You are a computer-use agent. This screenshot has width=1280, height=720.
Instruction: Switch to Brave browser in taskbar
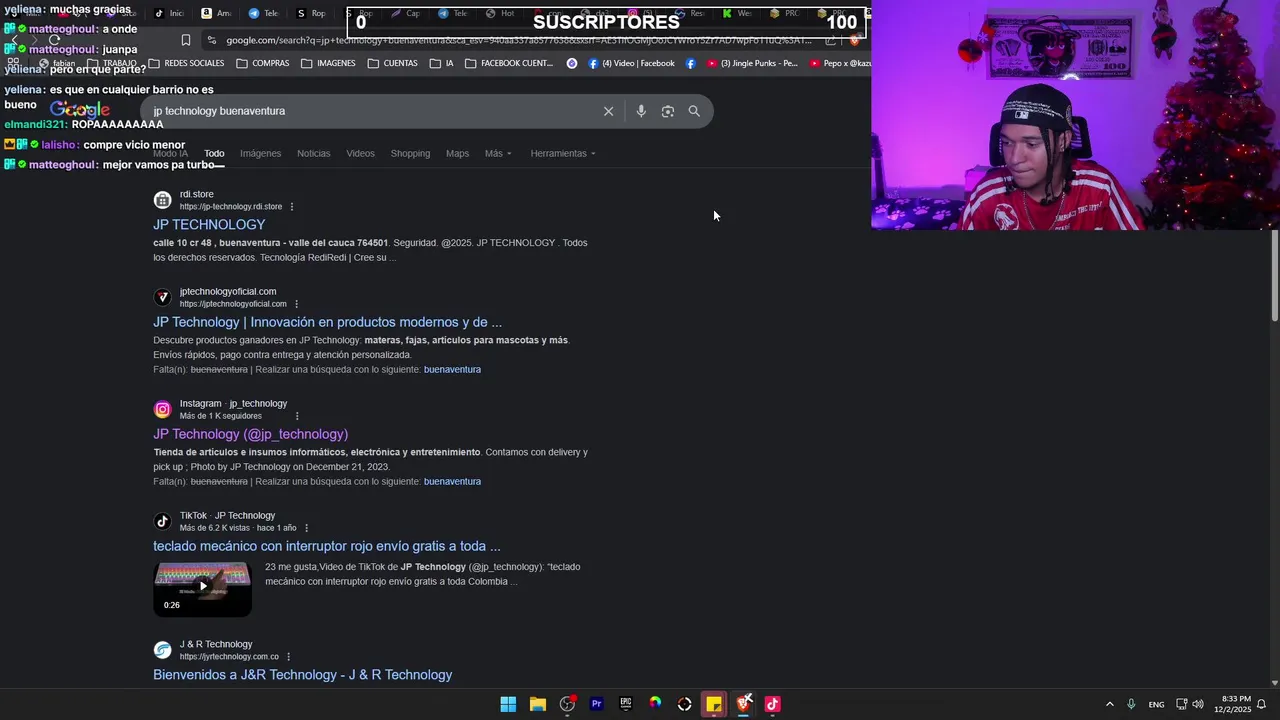tap(743, 704)
